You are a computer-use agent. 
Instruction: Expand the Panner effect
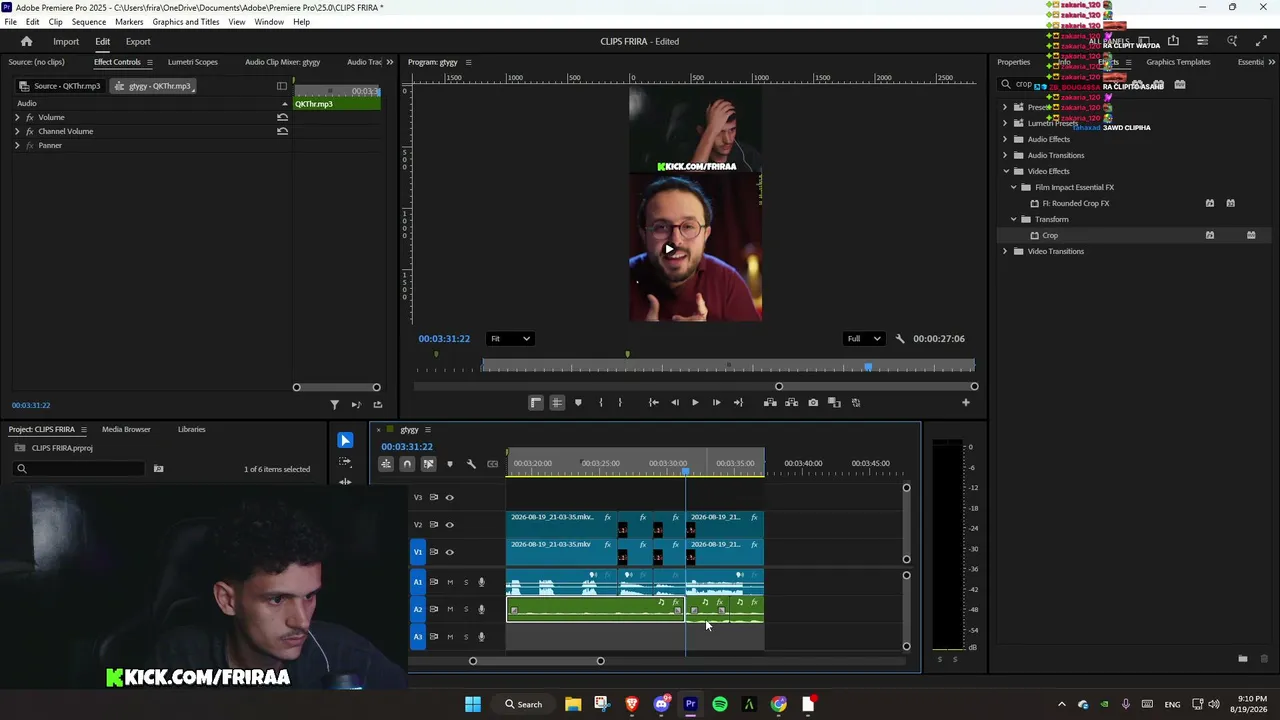pos(17,145)
